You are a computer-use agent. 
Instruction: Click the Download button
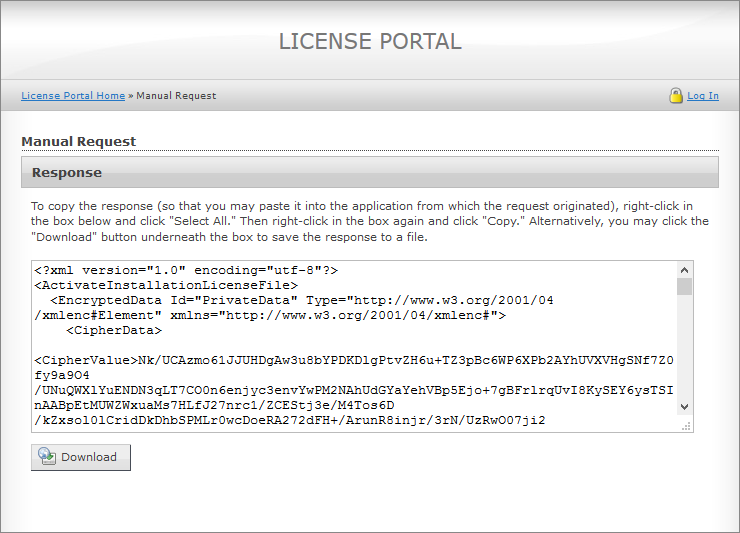point(81,457)
